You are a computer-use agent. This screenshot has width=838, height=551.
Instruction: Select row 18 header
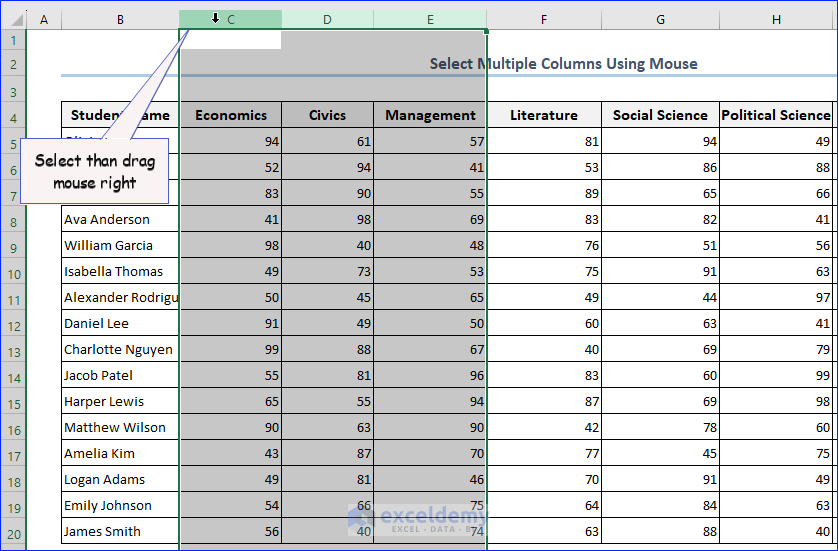pyautogui.click(x=13, y=480)
